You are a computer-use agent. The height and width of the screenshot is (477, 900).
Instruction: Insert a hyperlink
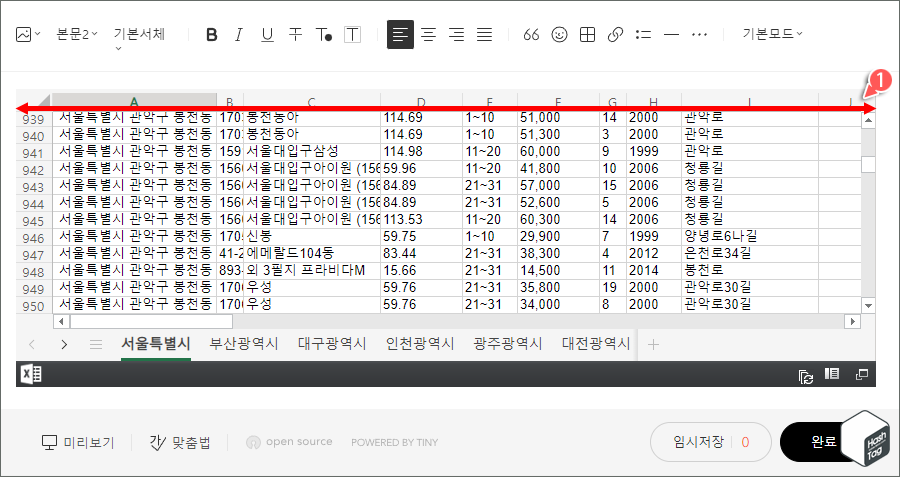pyautogui.click(x=615, y=35)
